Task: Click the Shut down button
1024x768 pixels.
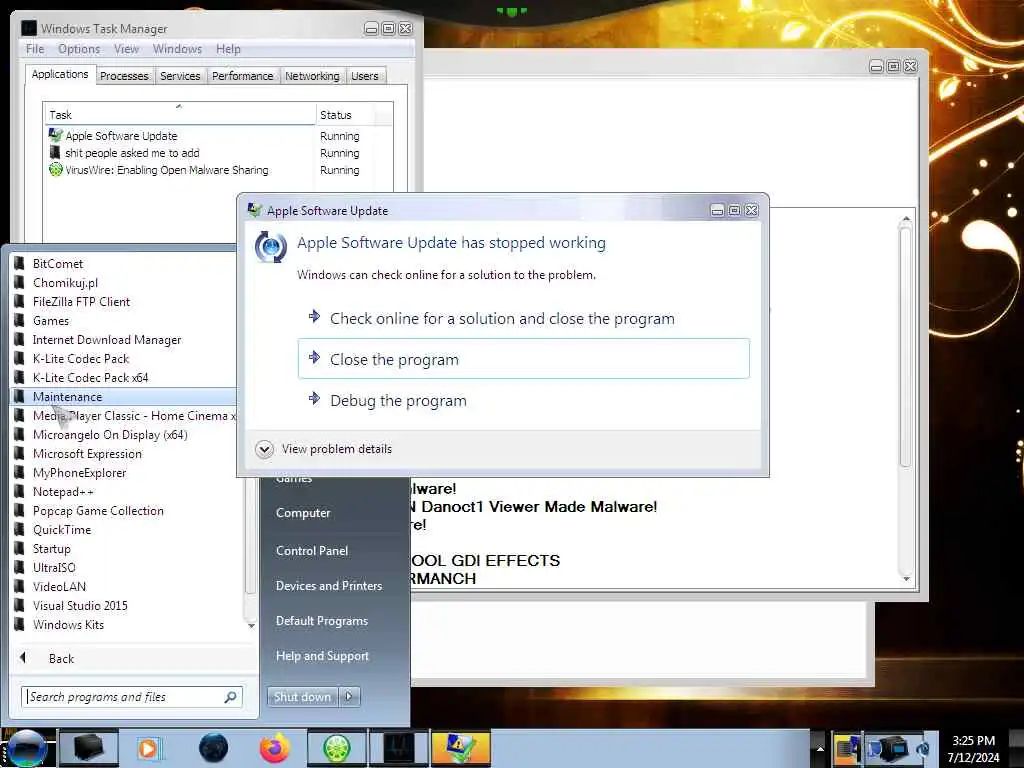Action: coord(302,696)
